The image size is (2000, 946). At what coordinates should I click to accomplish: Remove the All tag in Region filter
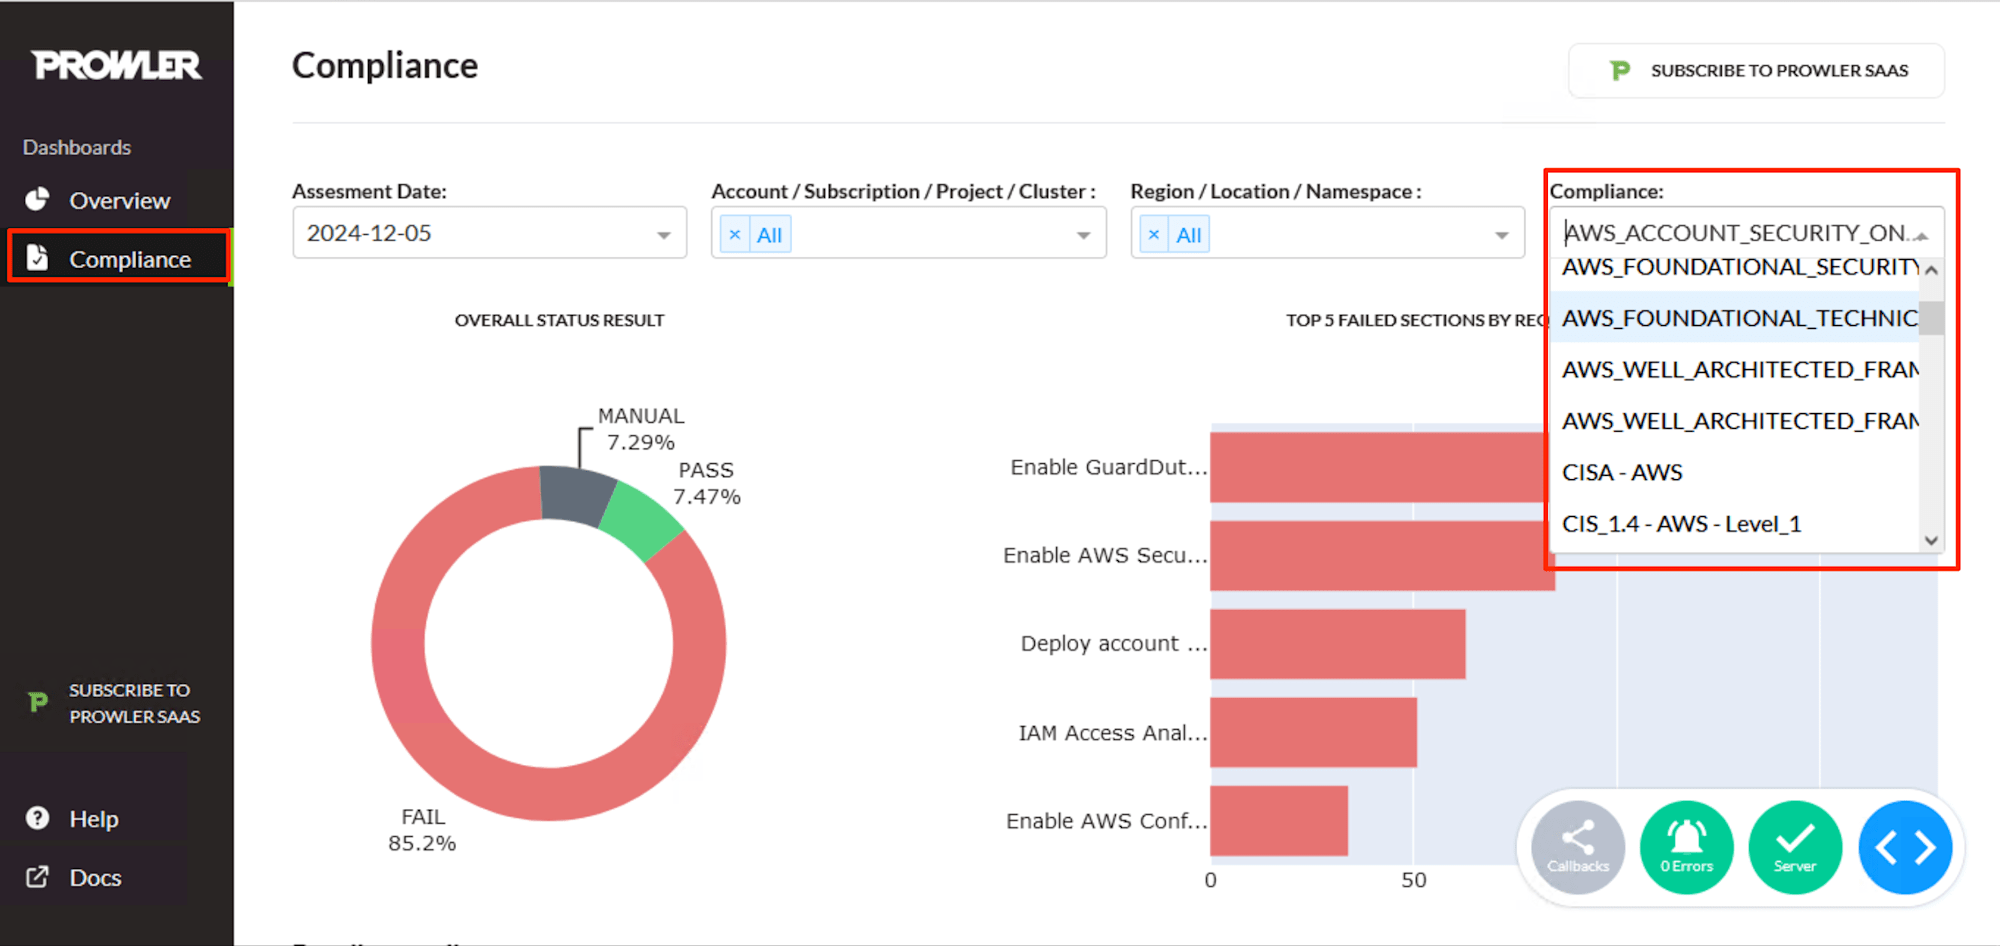[x=1154, y=234]
